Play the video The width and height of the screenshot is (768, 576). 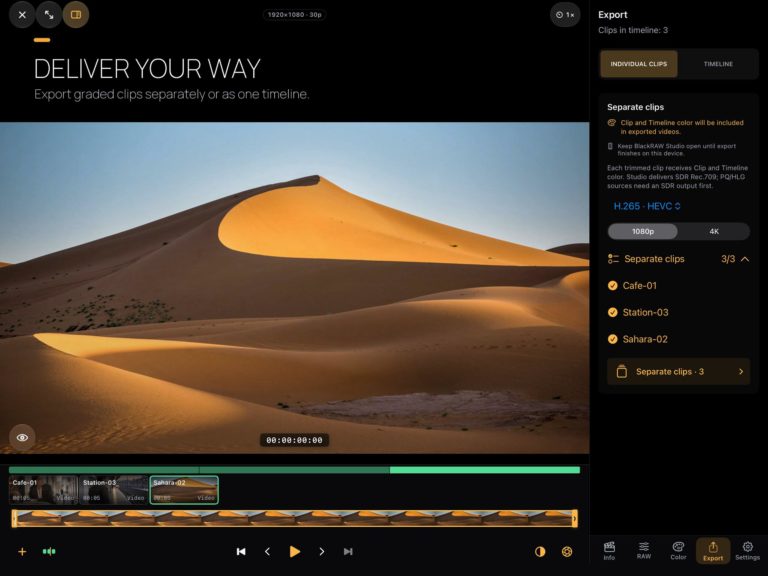pyautogui.click(x=294, y=552)
